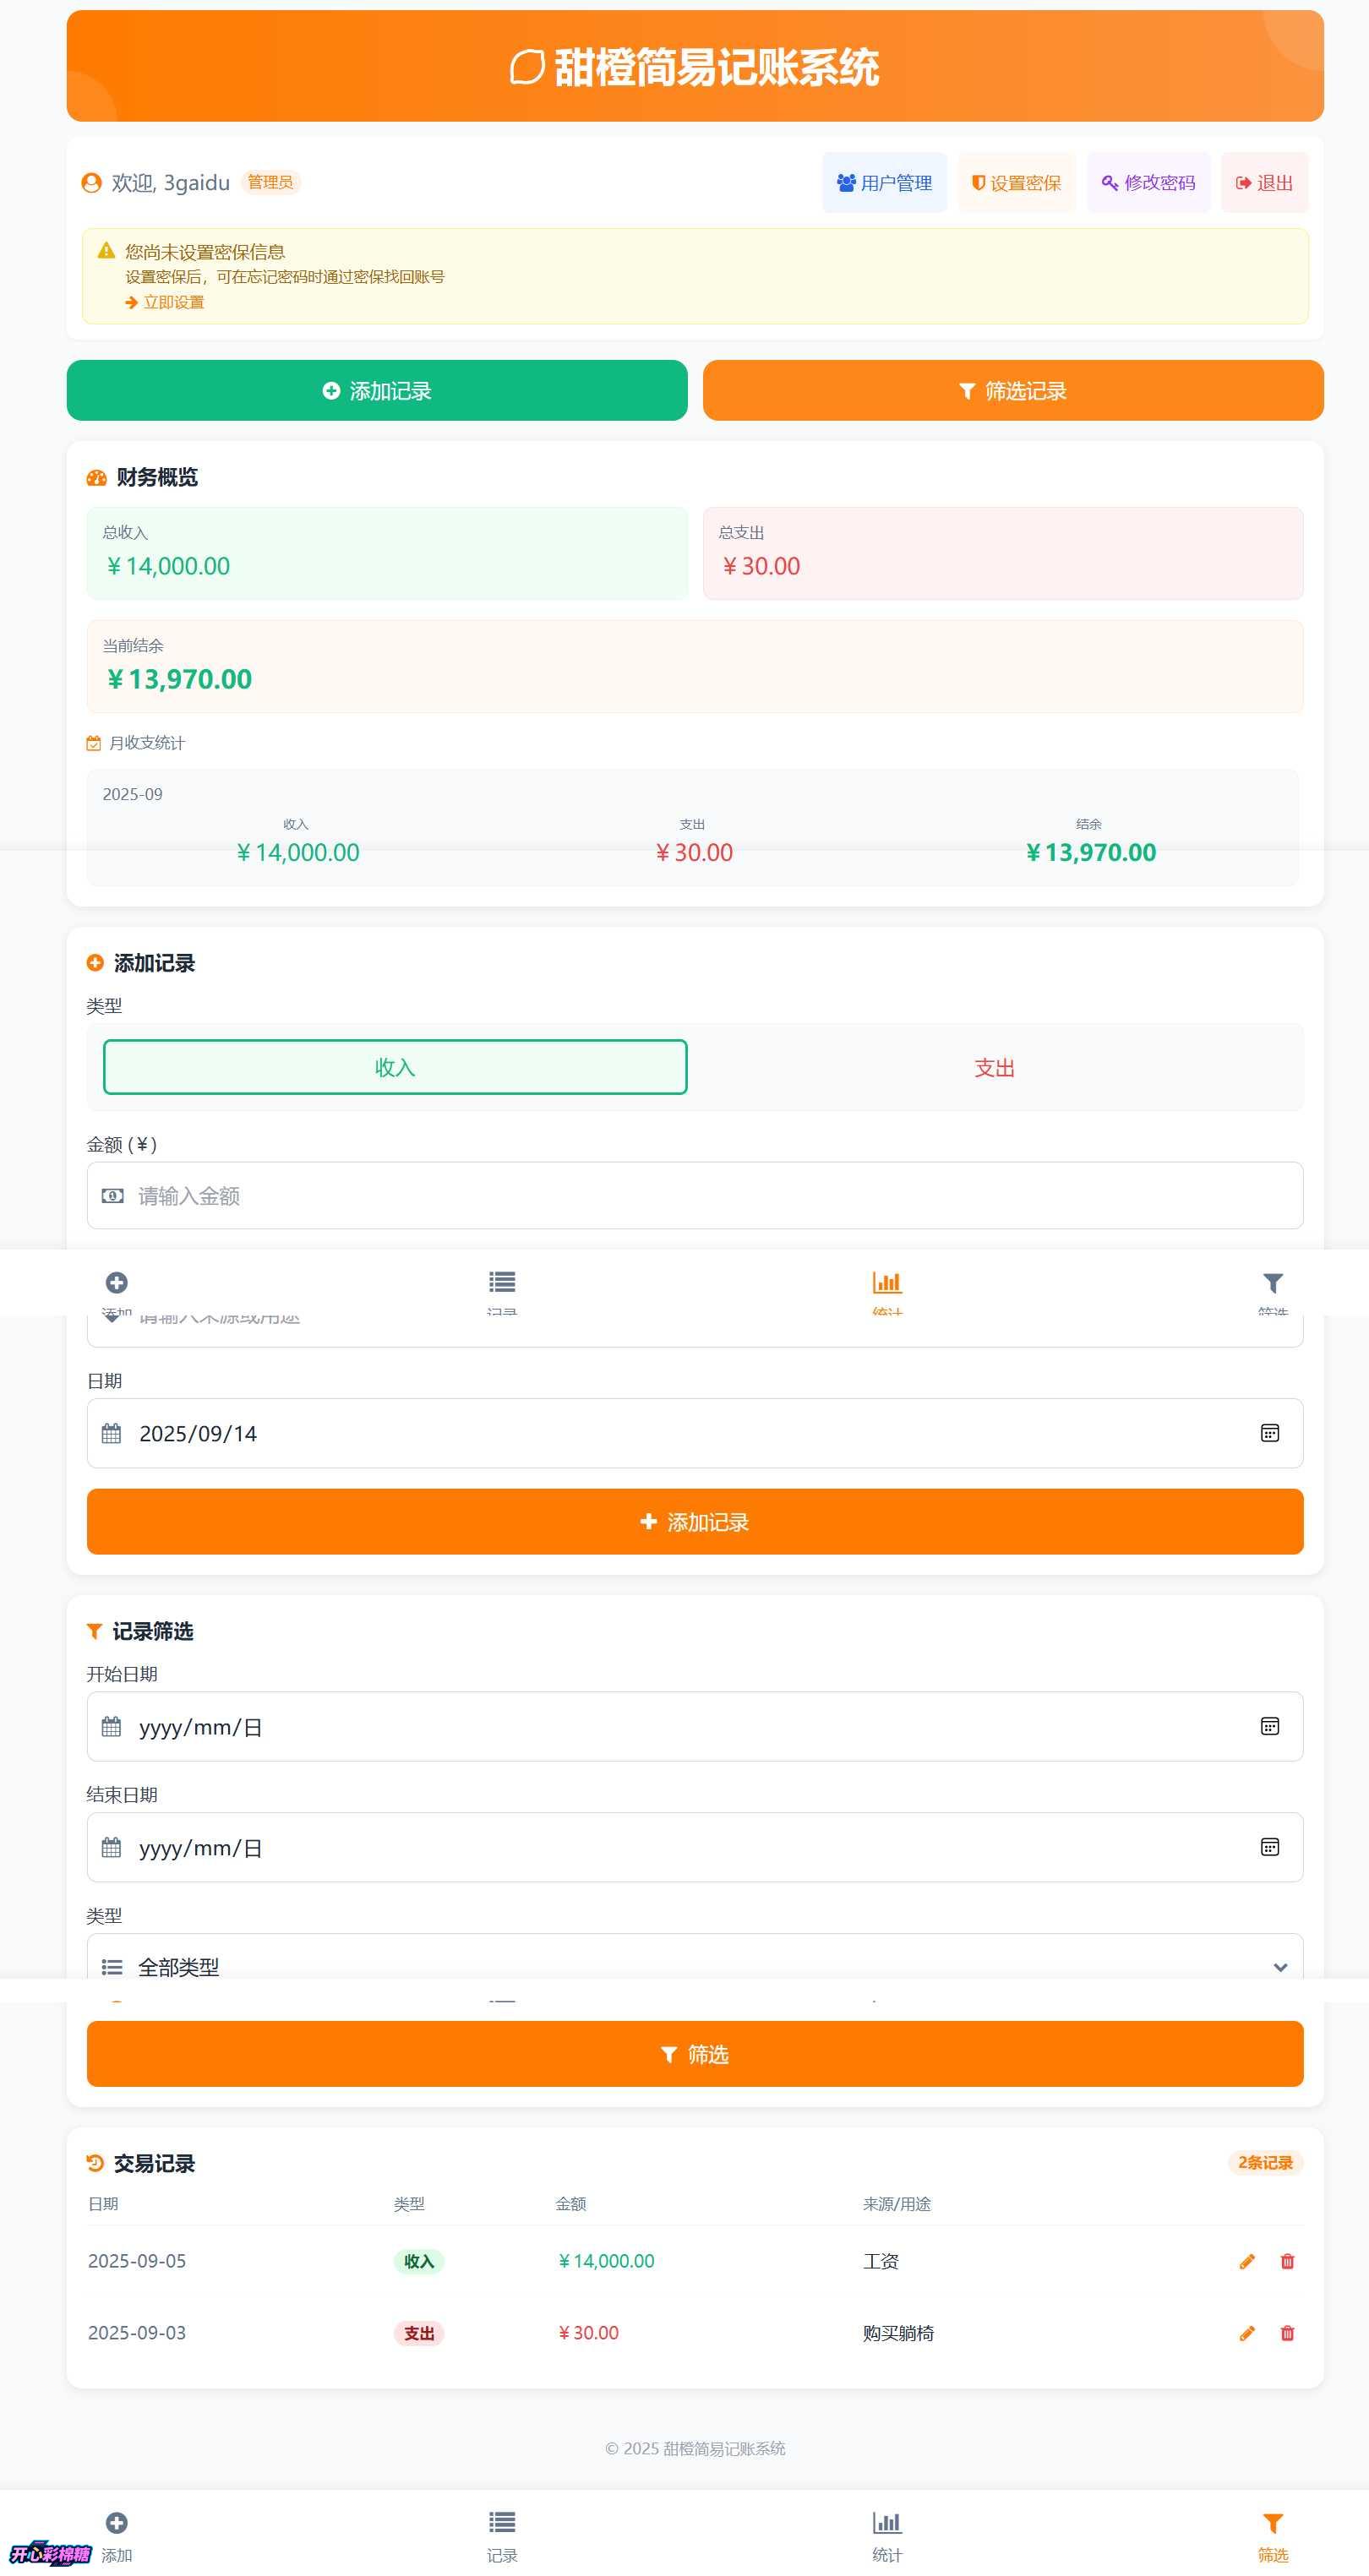Open 用户管理 page

click(x=884, y=183)
